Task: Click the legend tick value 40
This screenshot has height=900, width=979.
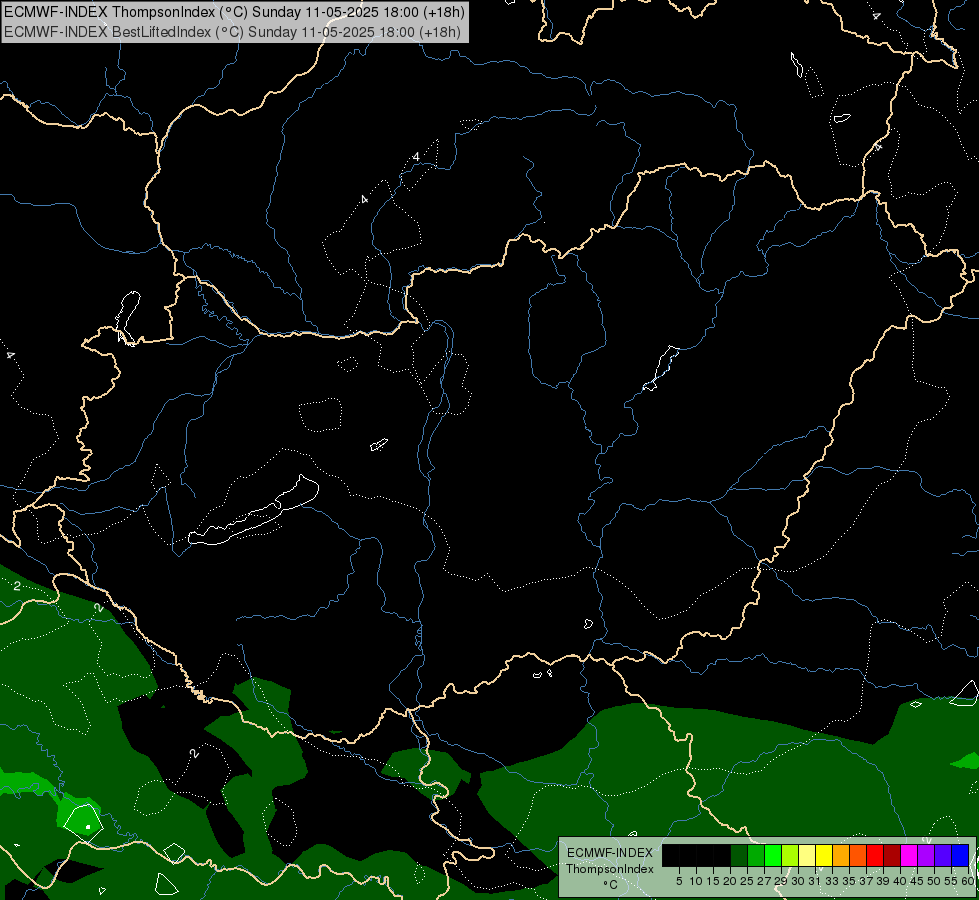Action: coord(899,881)
